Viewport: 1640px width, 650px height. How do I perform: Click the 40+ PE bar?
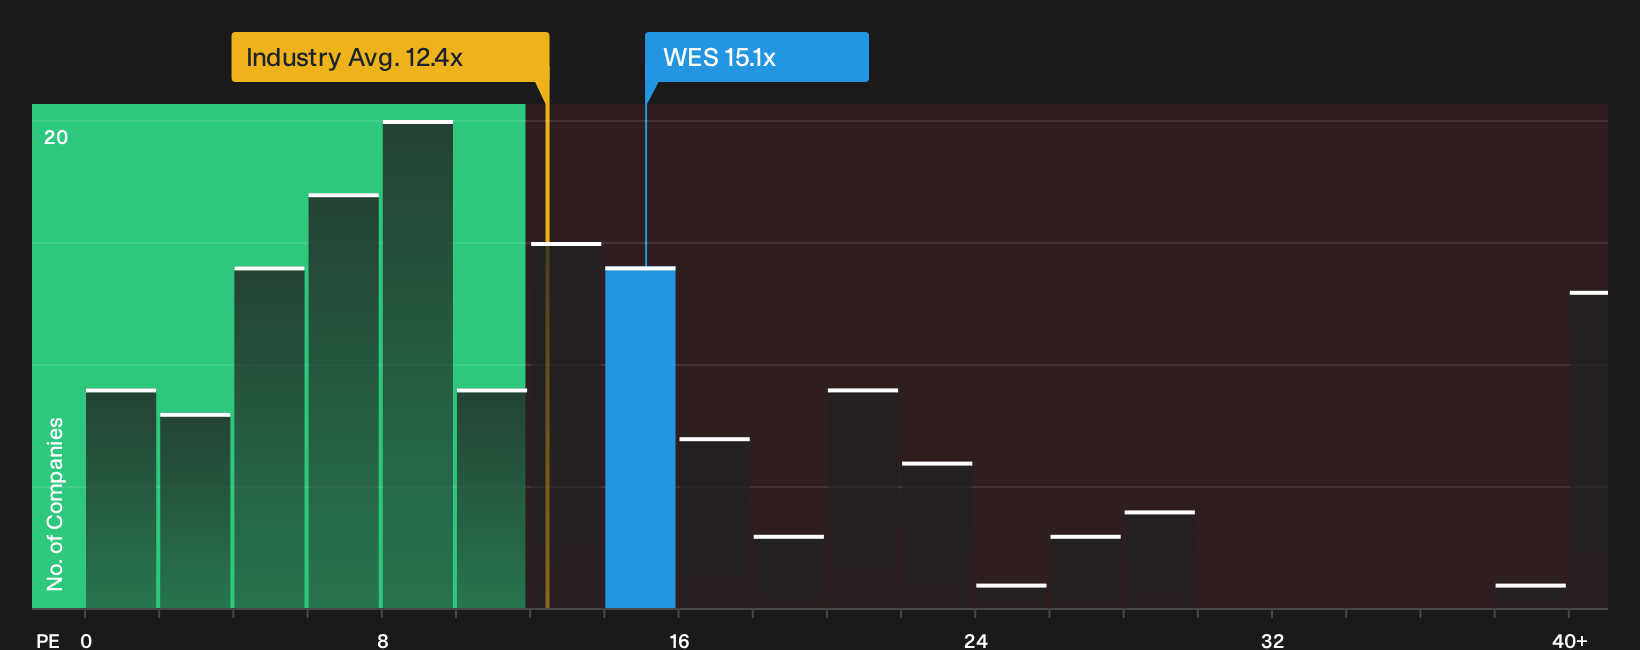tap(1589, 450)
